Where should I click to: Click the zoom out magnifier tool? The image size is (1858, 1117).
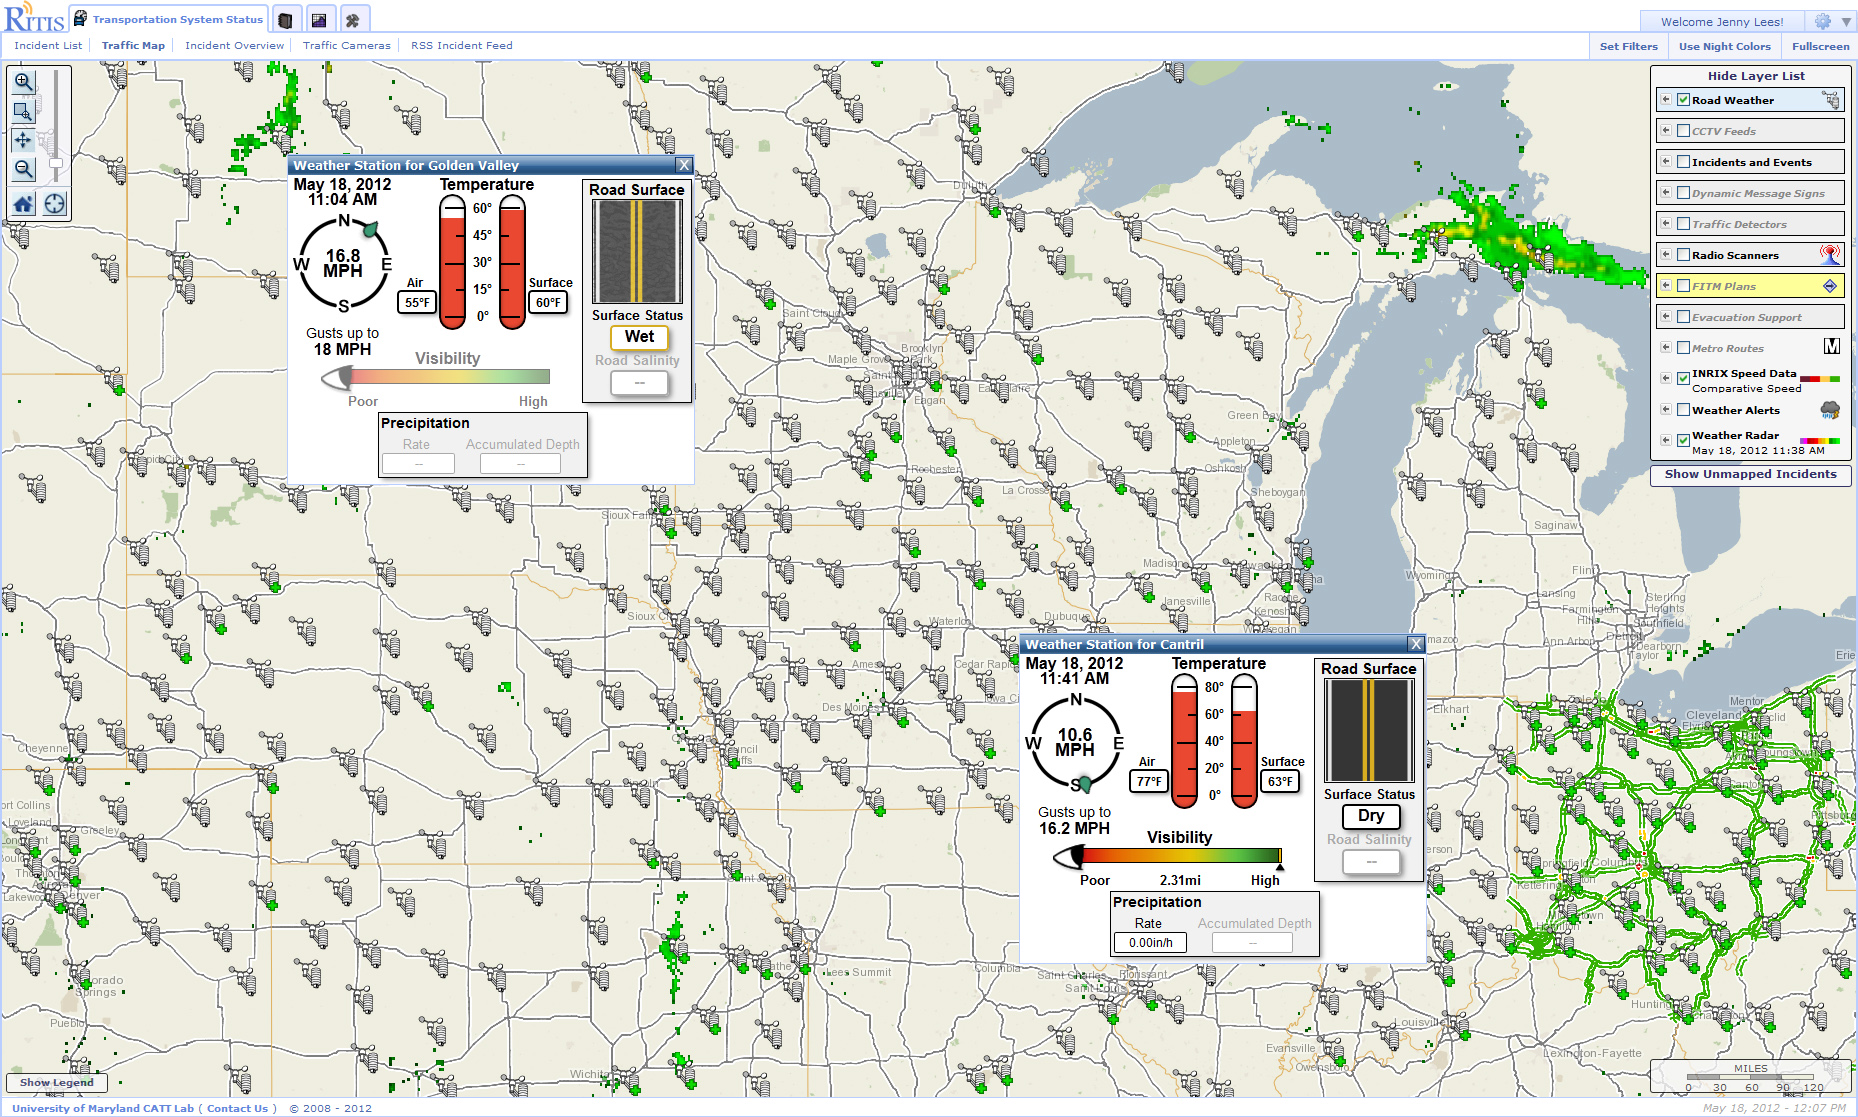(x=23, y=169)
